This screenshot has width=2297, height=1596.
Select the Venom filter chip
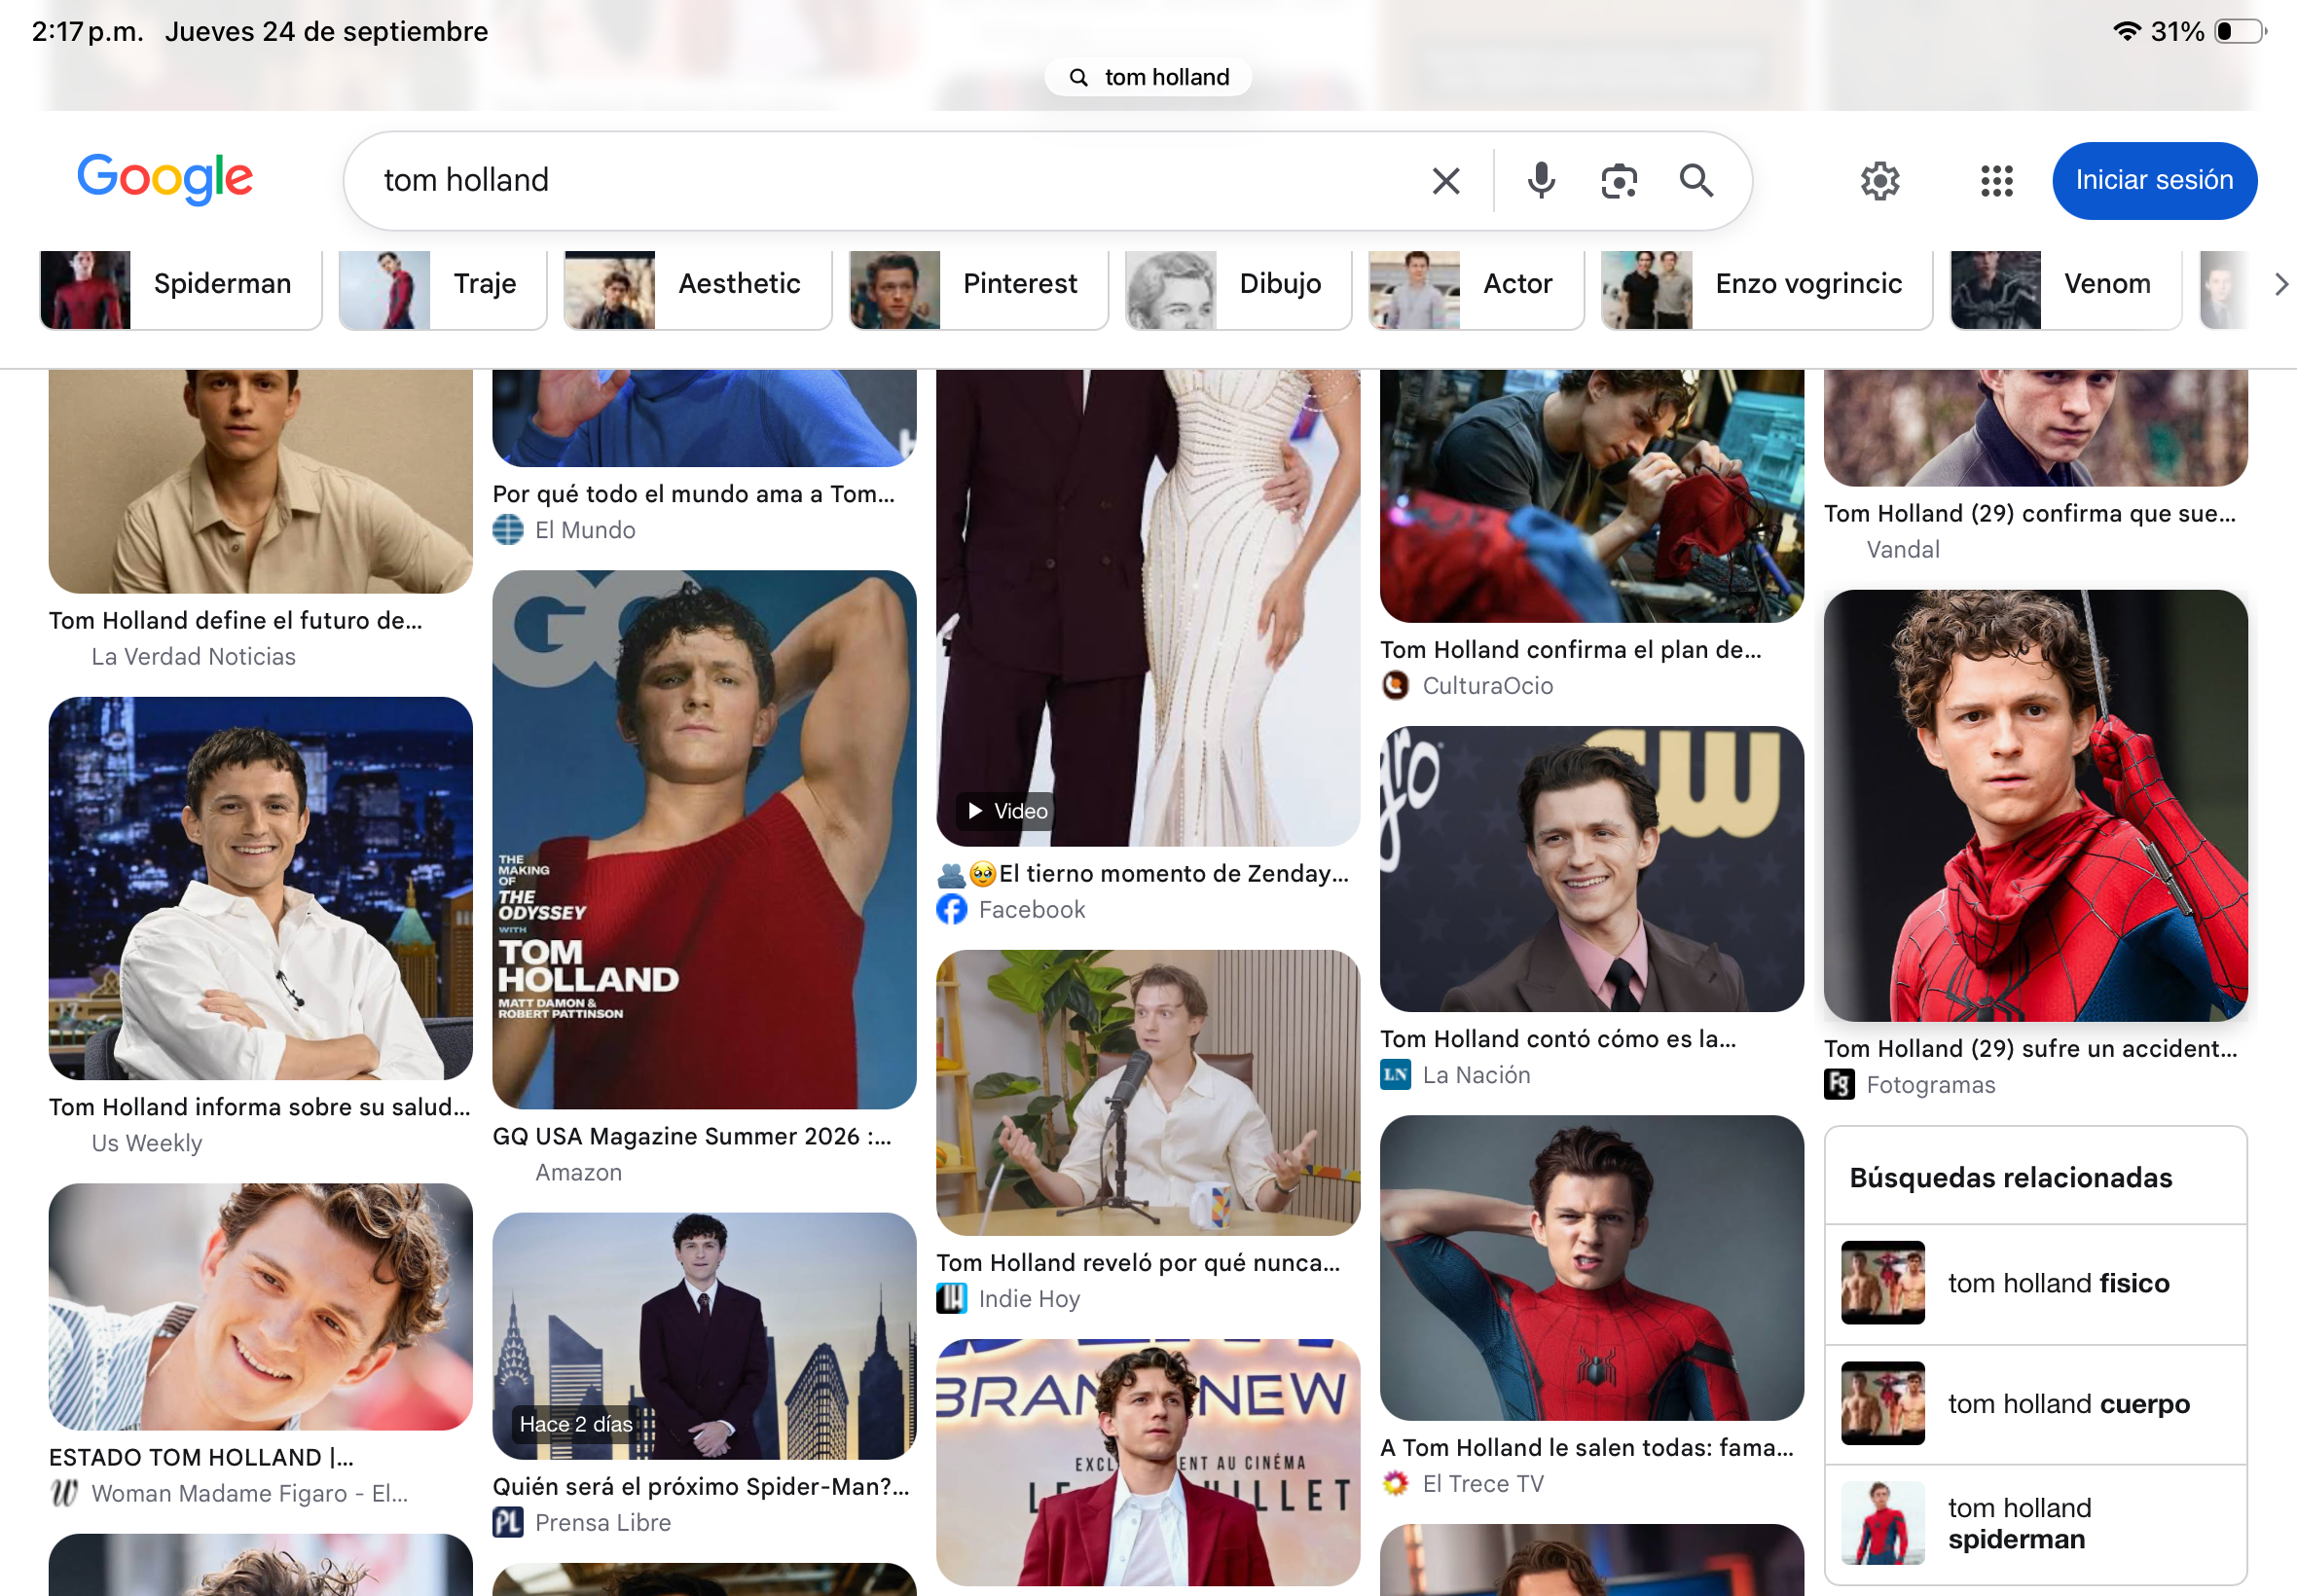[x=2066, y=289]
